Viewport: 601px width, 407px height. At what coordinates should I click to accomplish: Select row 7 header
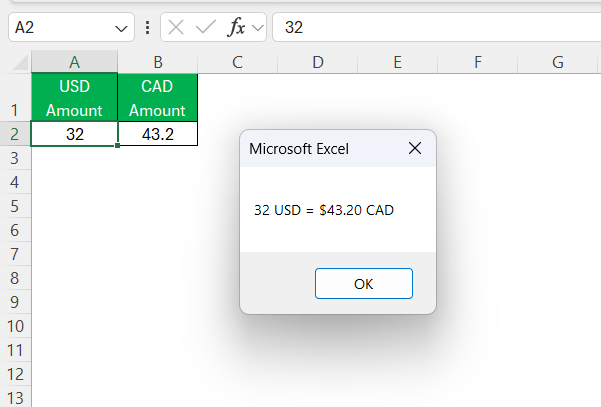pos(15,254)
